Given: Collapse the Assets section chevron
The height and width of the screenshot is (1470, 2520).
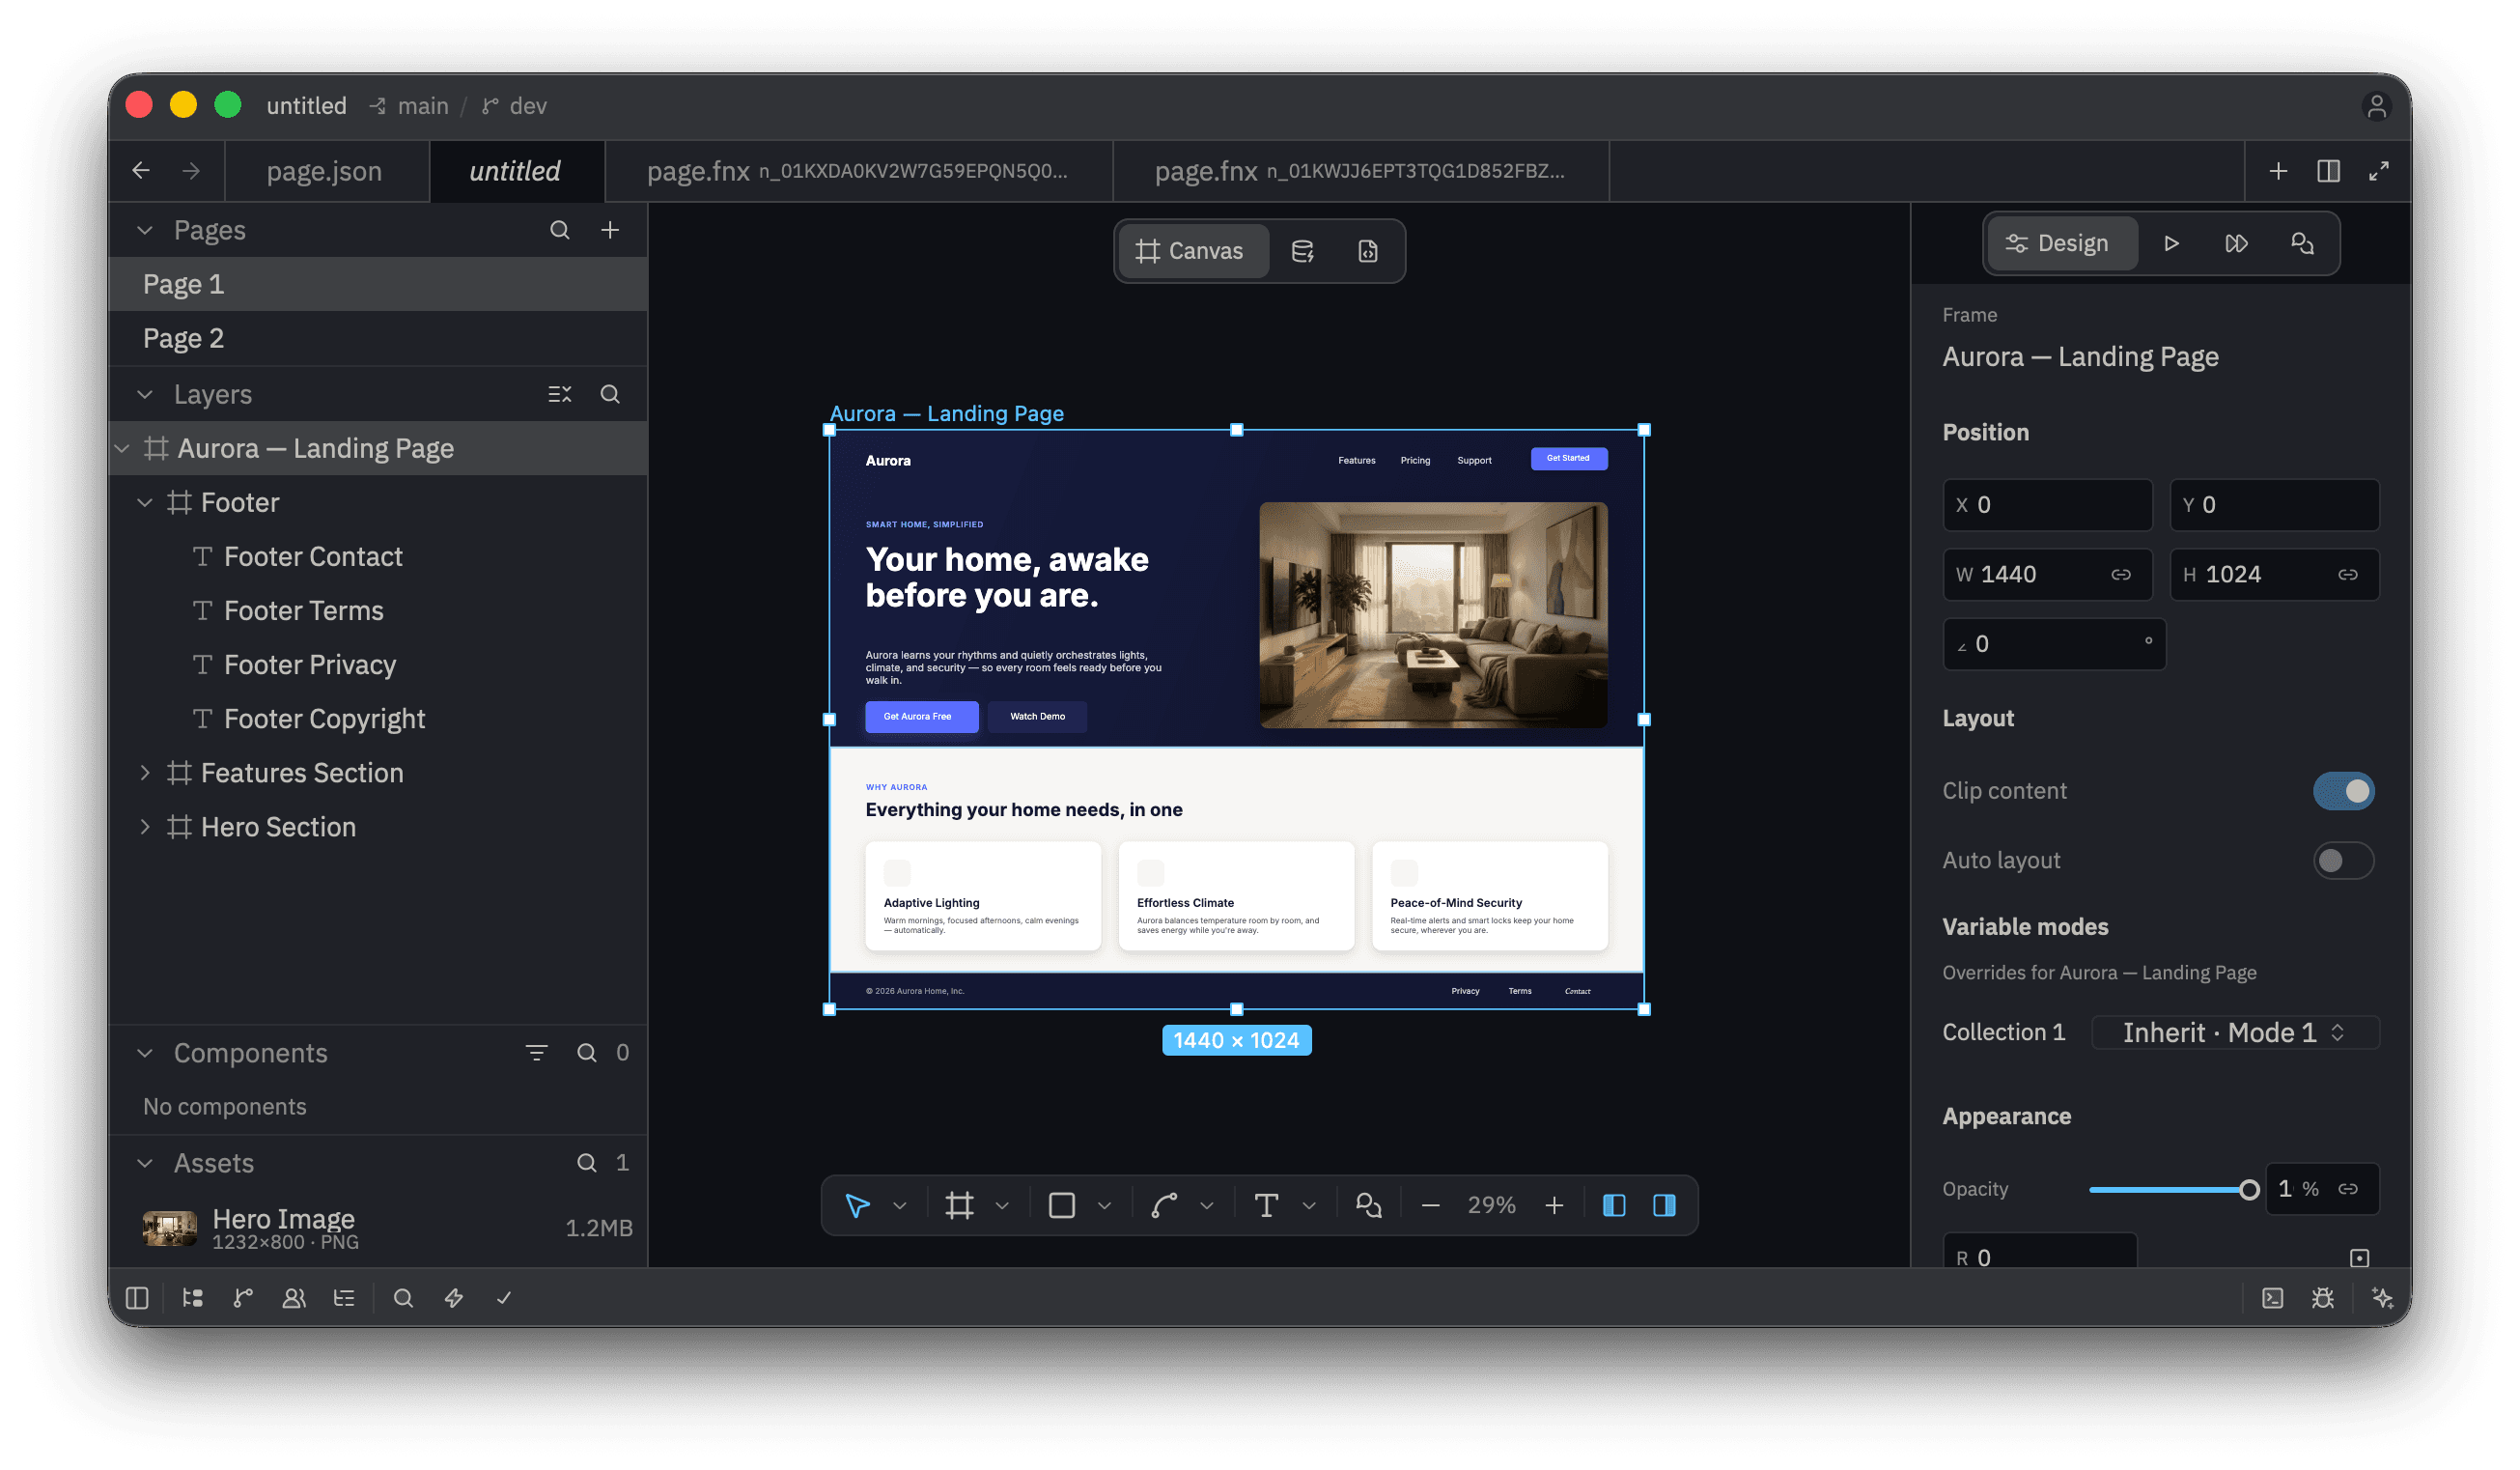Looking at the screenshot, I should [x=145, y=1163].
